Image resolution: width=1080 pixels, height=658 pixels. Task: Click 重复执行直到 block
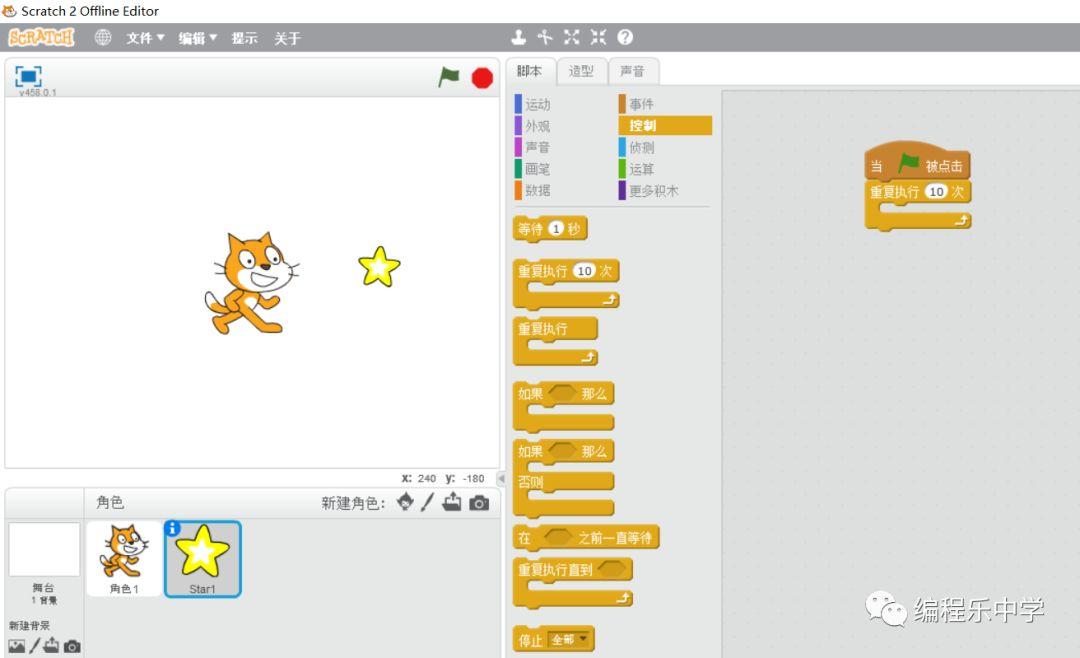coord(572,583)
